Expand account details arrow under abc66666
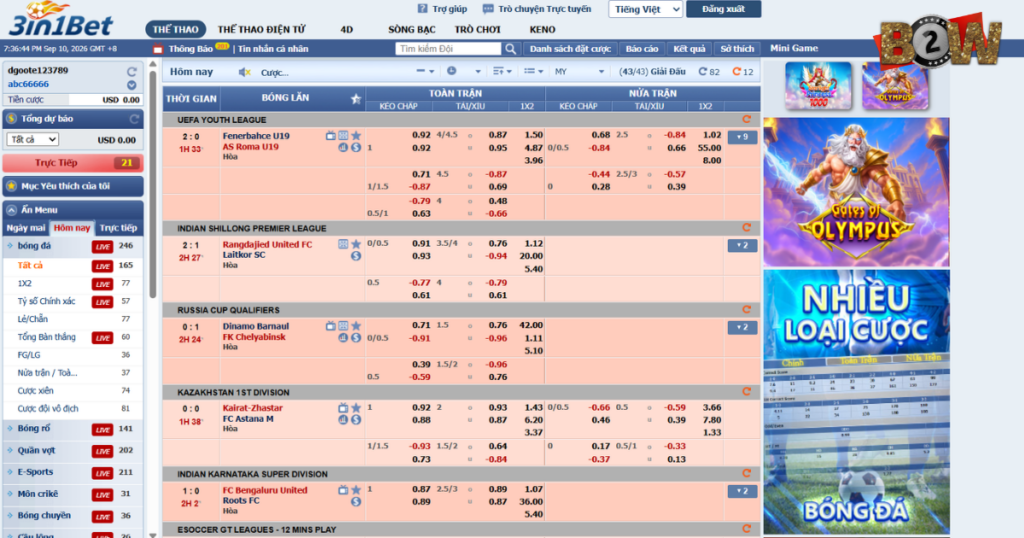 (131, 85)
